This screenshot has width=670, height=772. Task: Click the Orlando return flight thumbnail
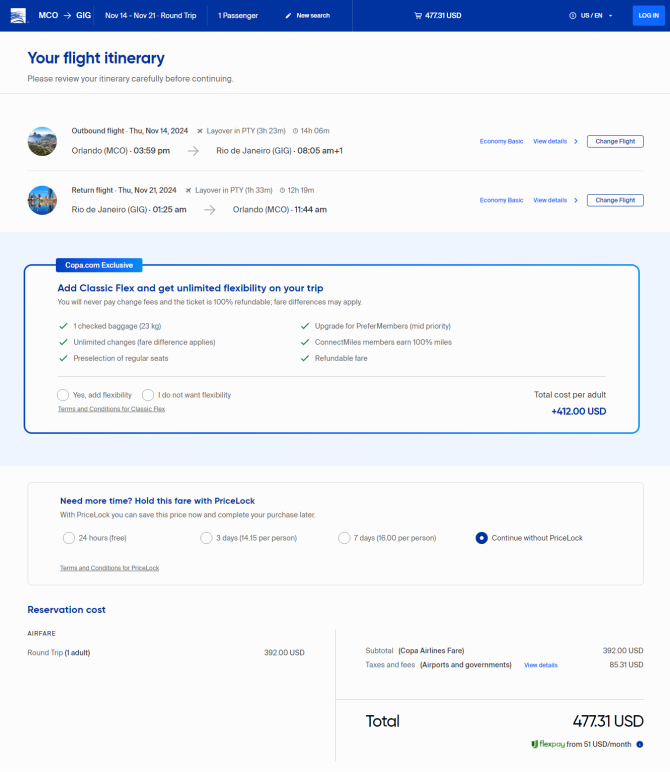point(42,200)
